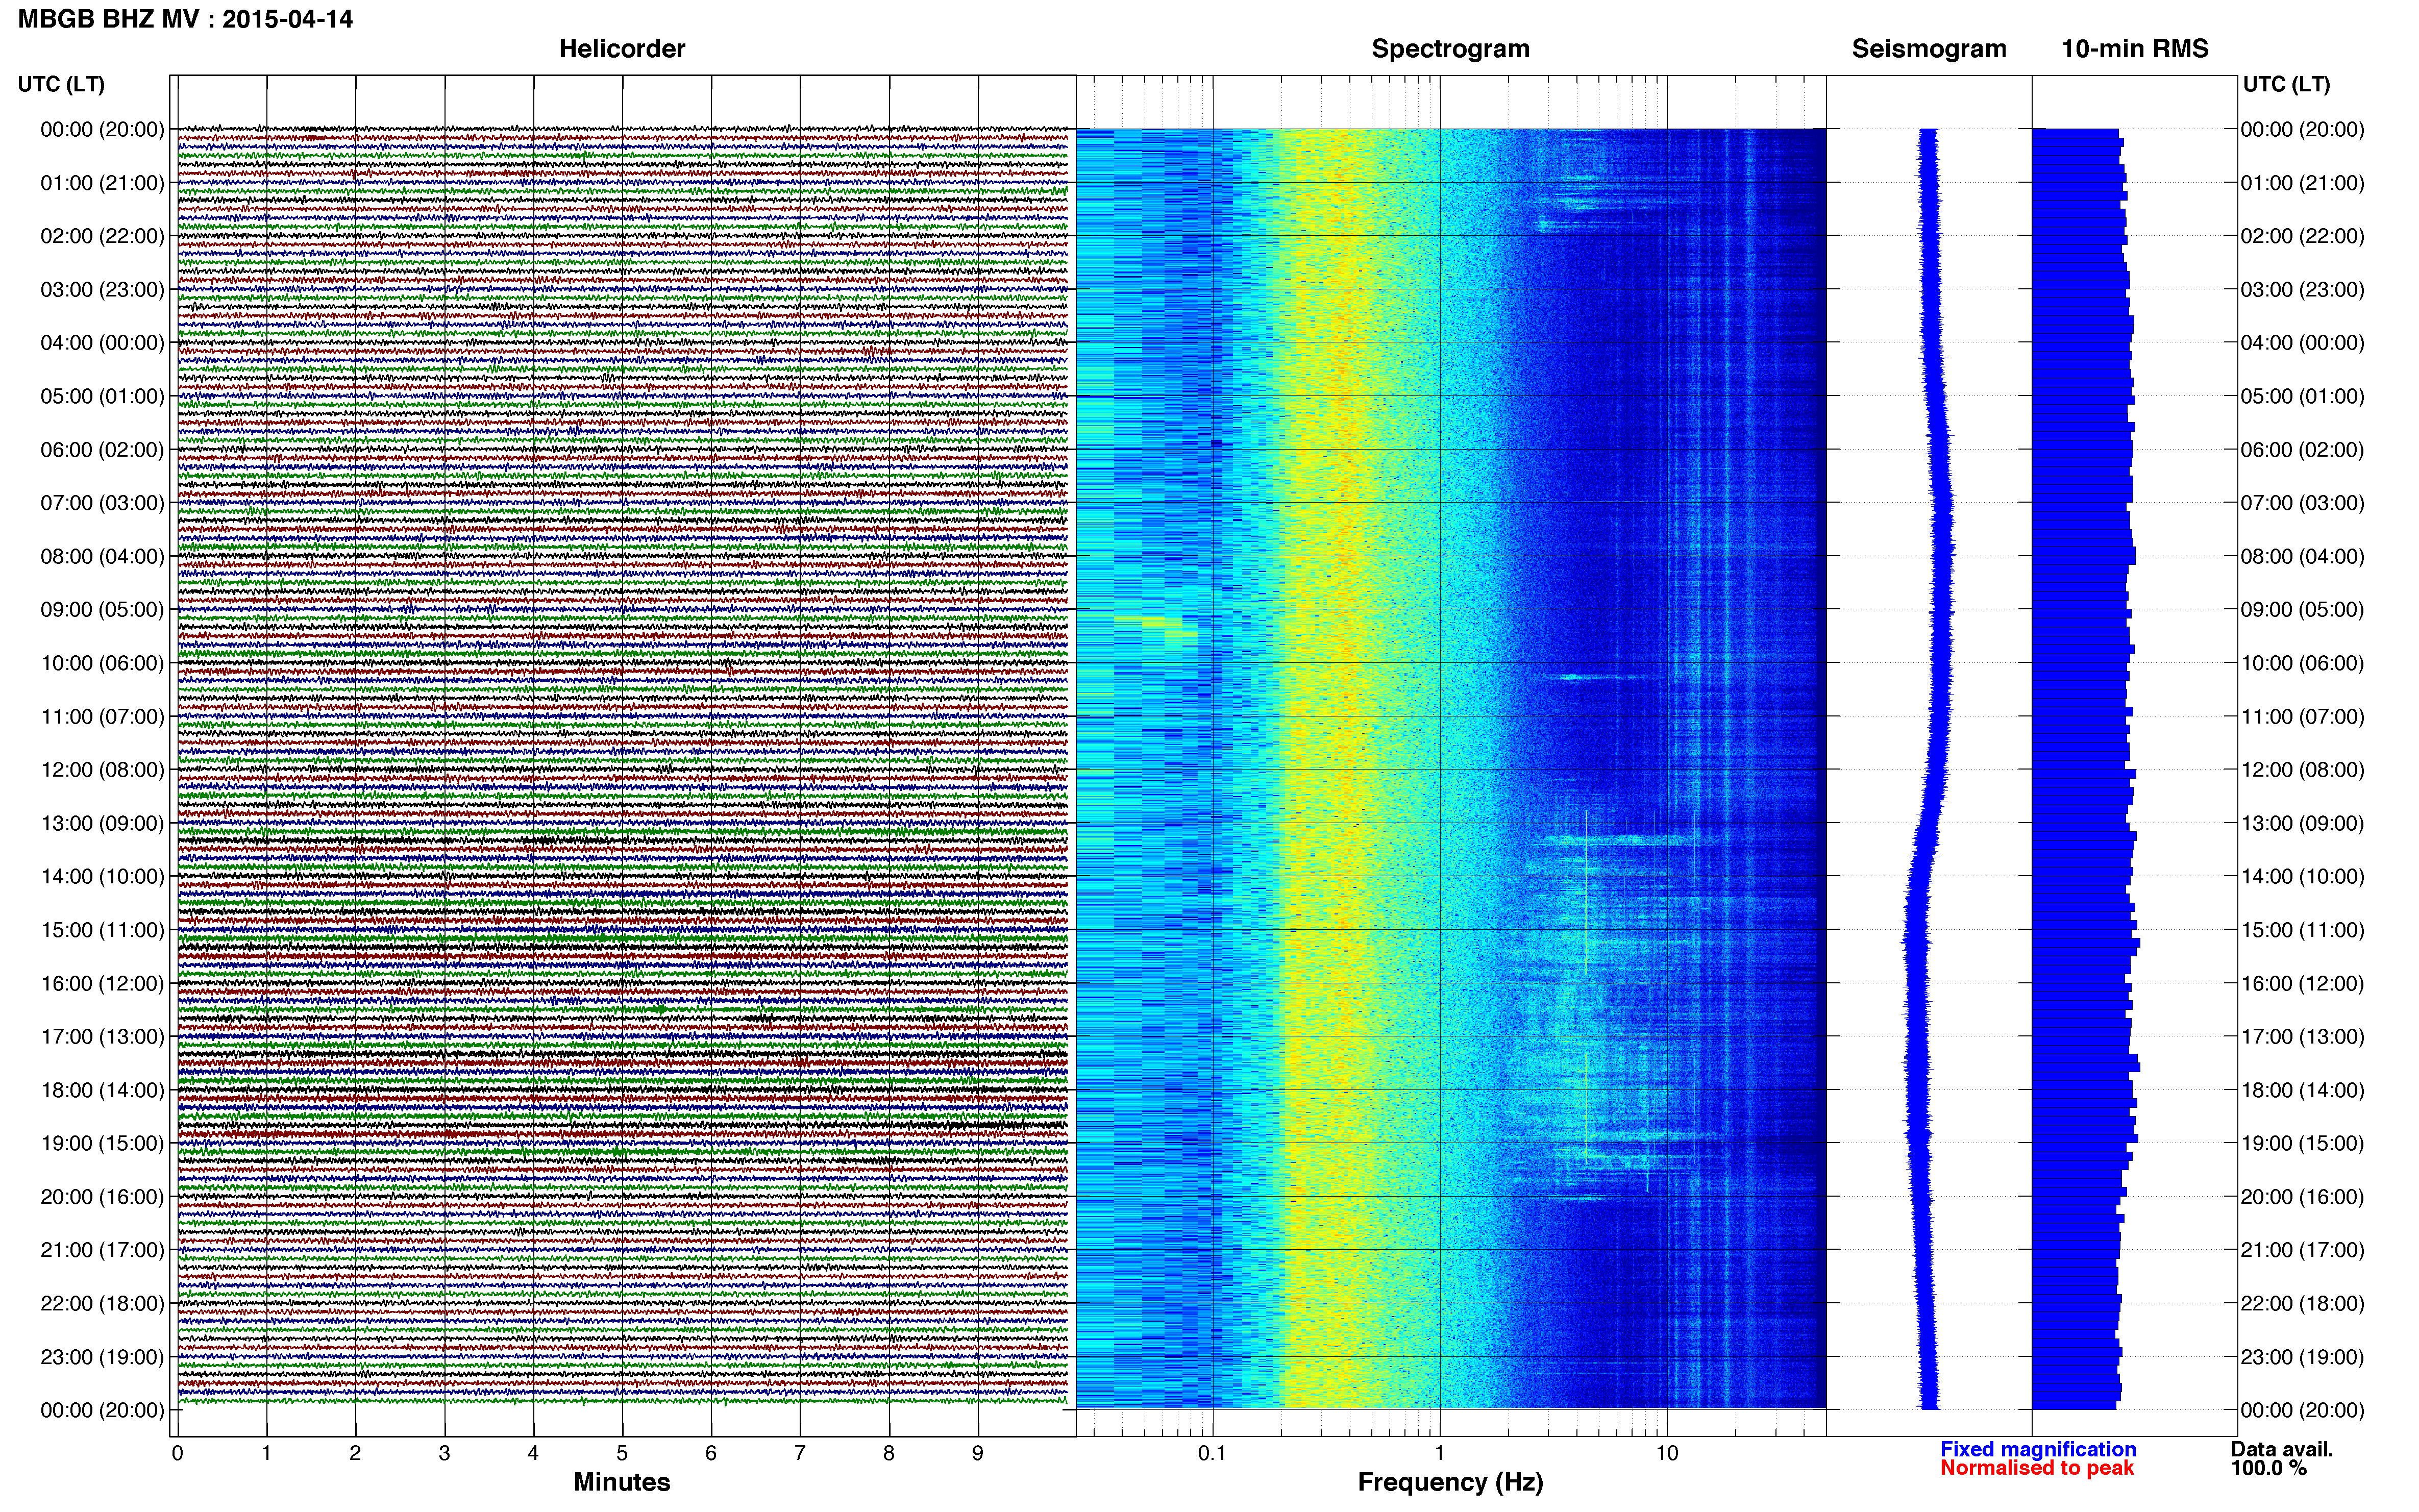Click the left '16:00 (12:00)' time label
Viewport: 2419px width, 1512px height.
[x=102, y=983]
